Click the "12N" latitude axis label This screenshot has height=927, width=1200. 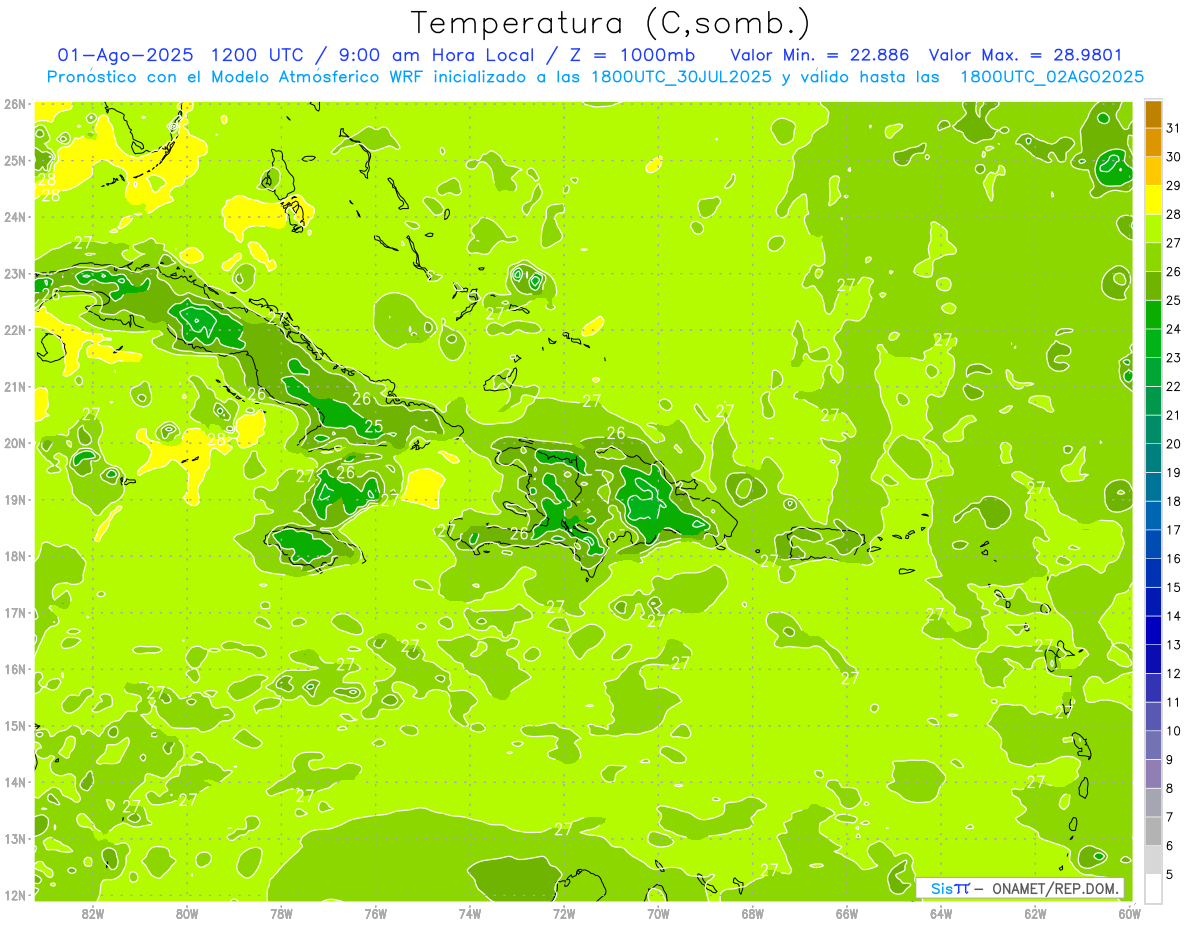click(x=14, y=895)
